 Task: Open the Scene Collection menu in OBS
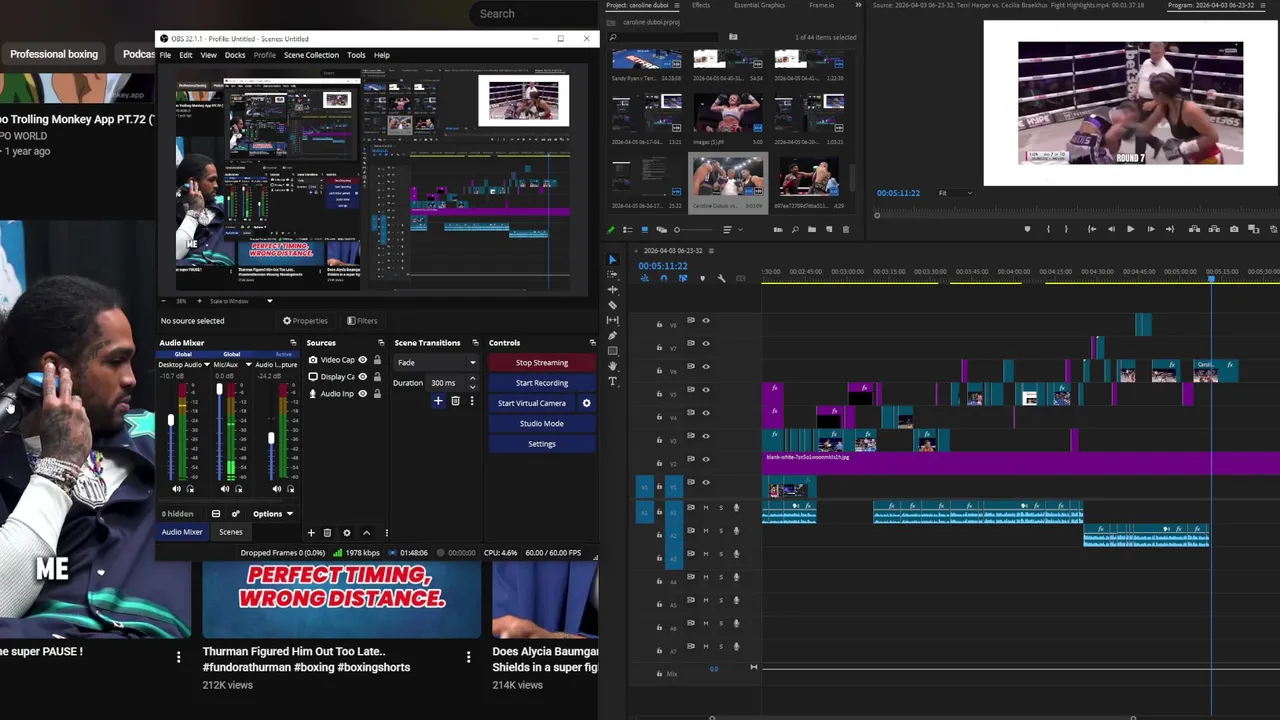tap(311, 55)
